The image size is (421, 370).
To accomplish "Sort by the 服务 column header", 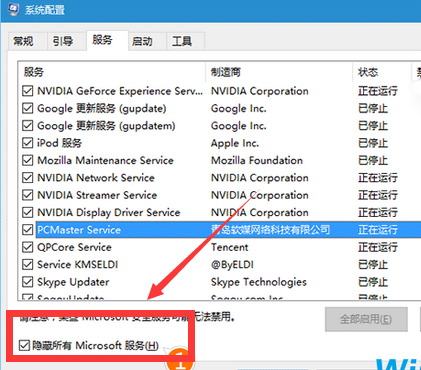I will (x=112, y=72).
